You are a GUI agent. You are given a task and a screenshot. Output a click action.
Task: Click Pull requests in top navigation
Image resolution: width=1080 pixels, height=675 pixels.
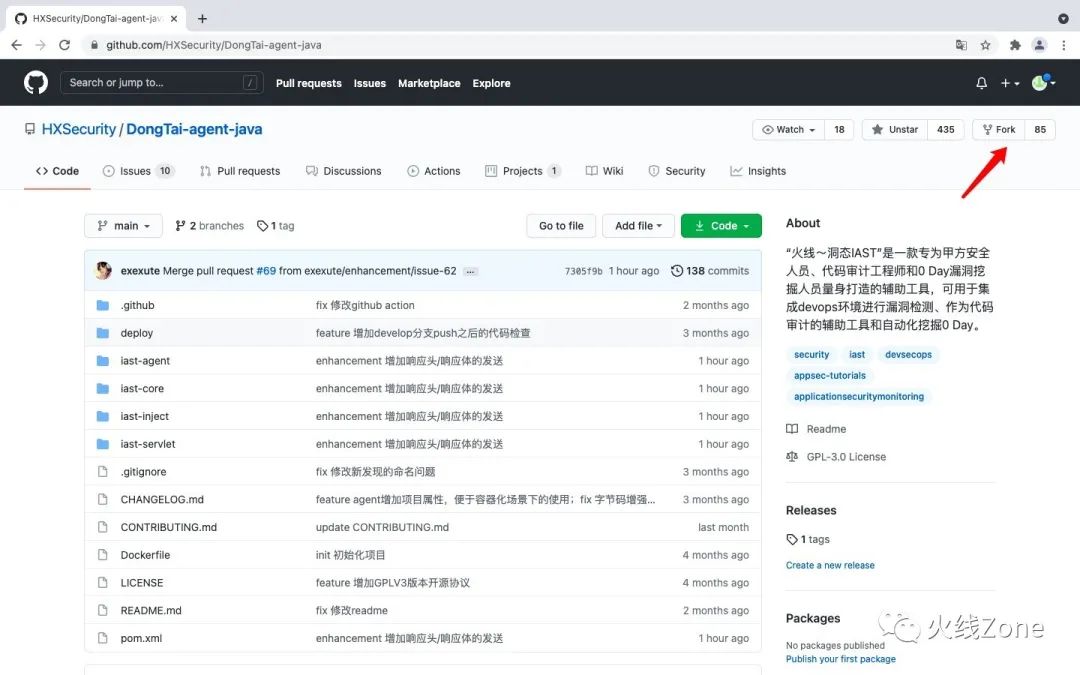(x=309, y=83)
